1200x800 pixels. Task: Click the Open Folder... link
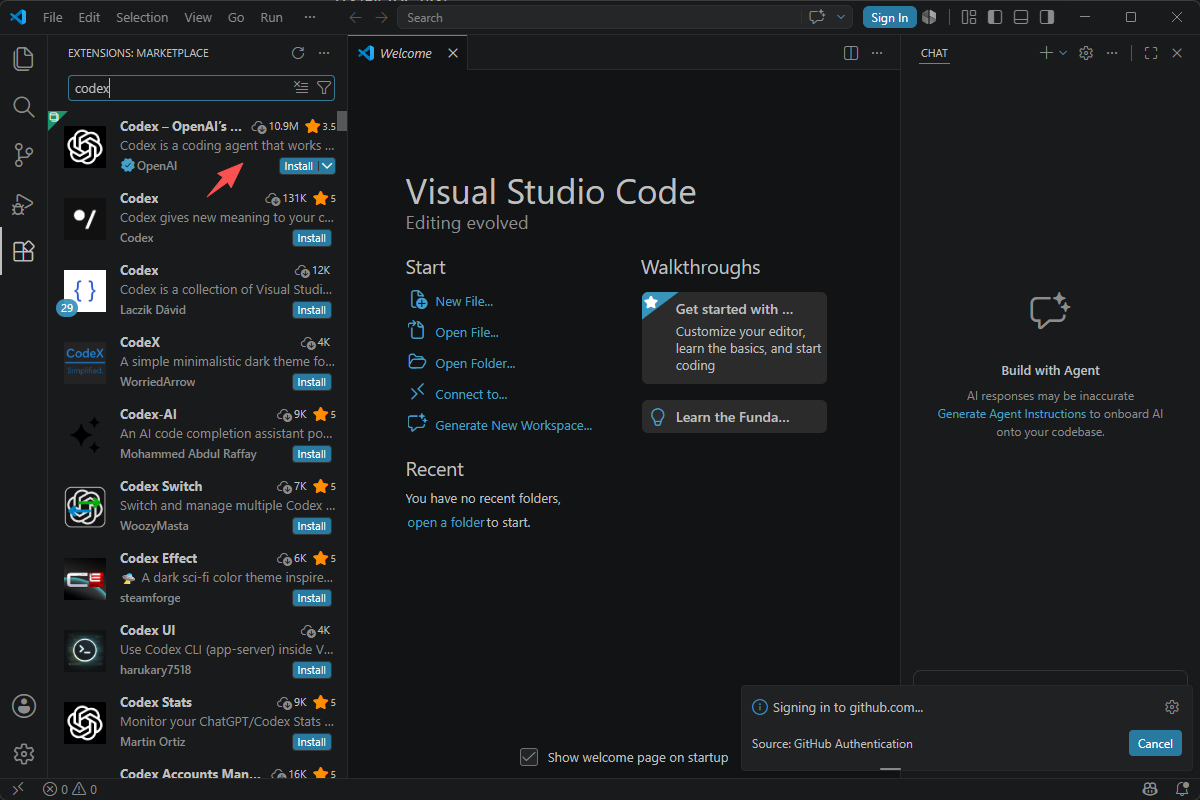point(475,363)
